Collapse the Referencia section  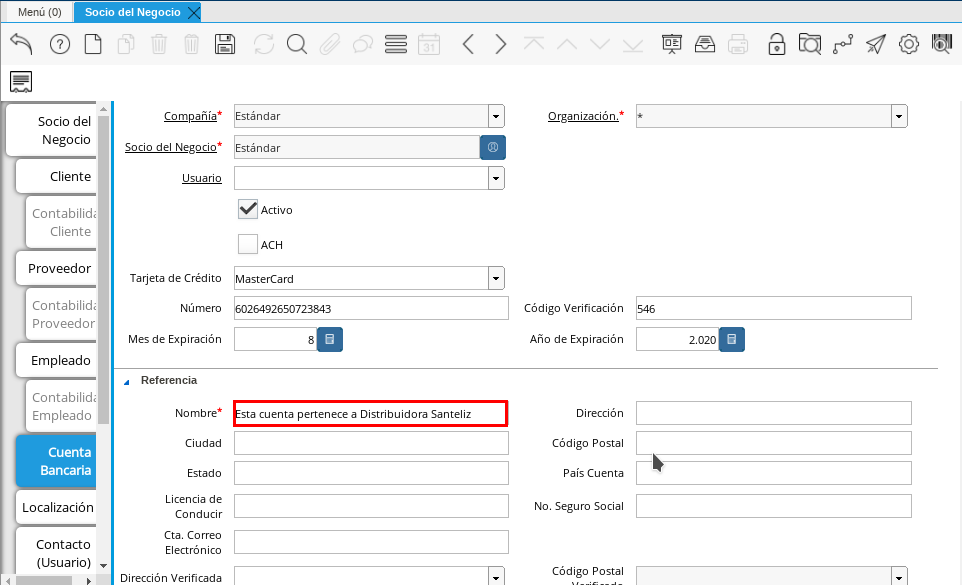point(128,381)
